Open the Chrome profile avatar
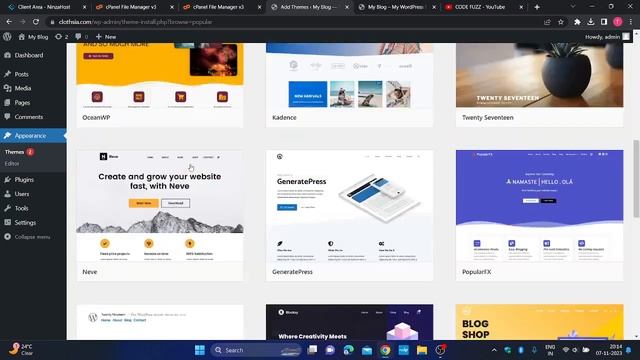Screen dimensions: 640x360 tap(618, 22)
